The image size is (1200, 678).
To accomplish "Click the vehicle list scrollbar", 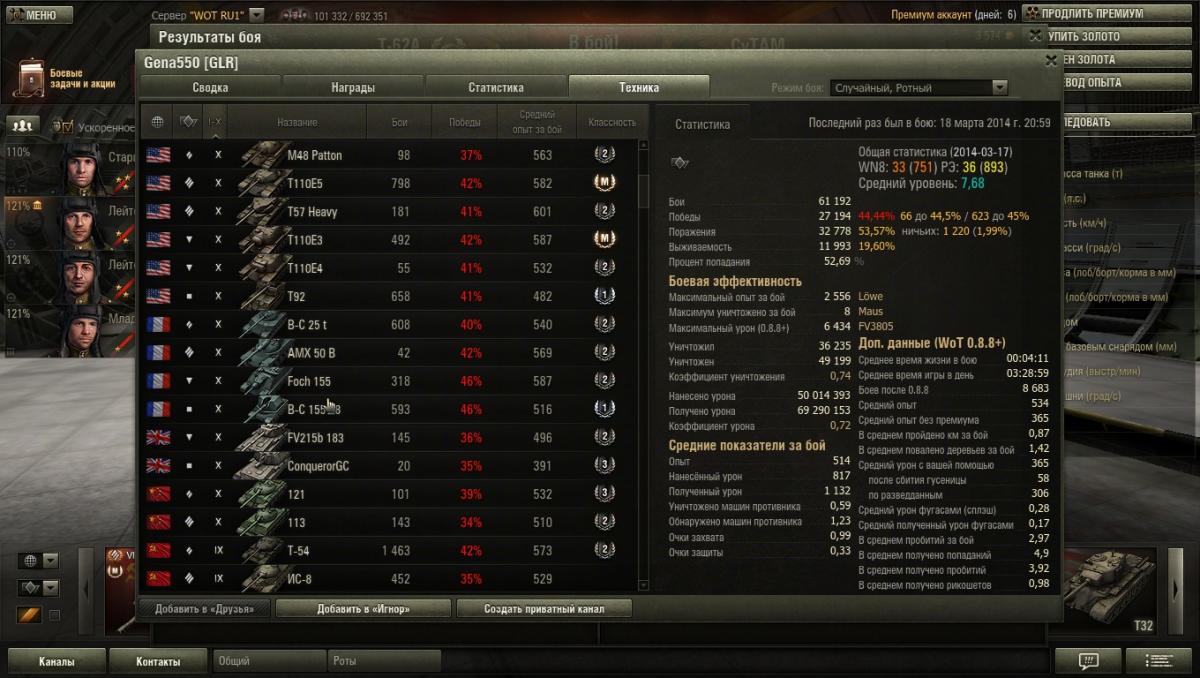I will pos(643,365).
